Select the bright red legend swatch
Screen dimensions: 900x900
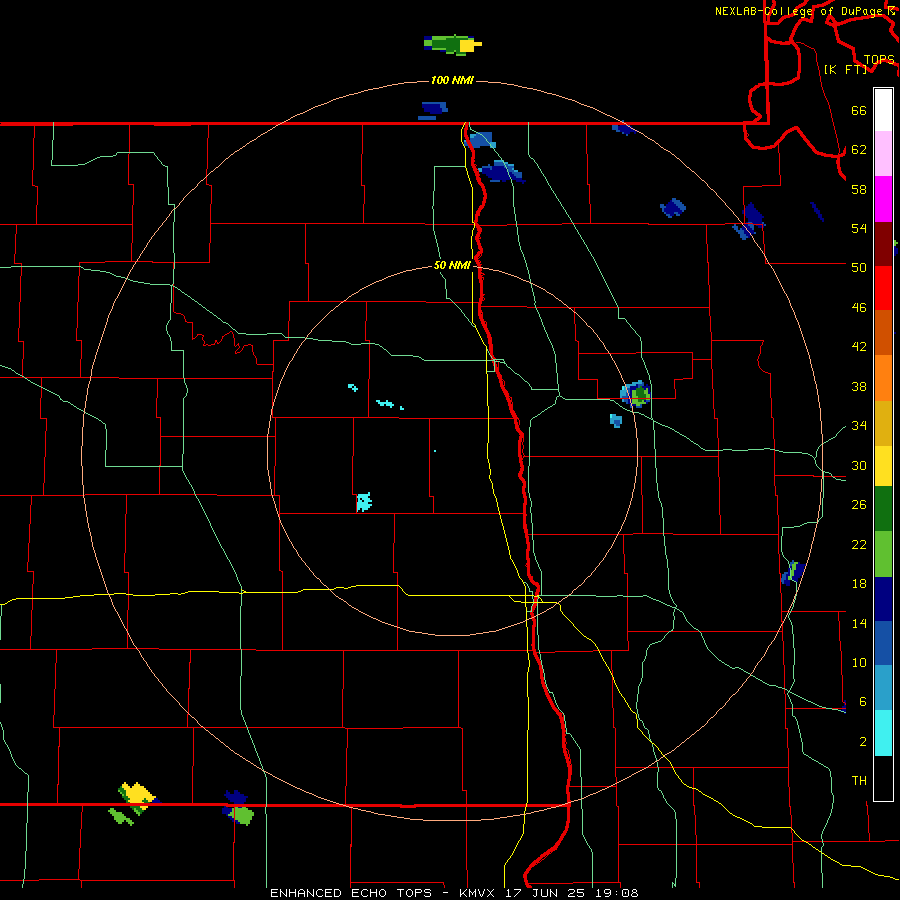(x=883, y=288)
